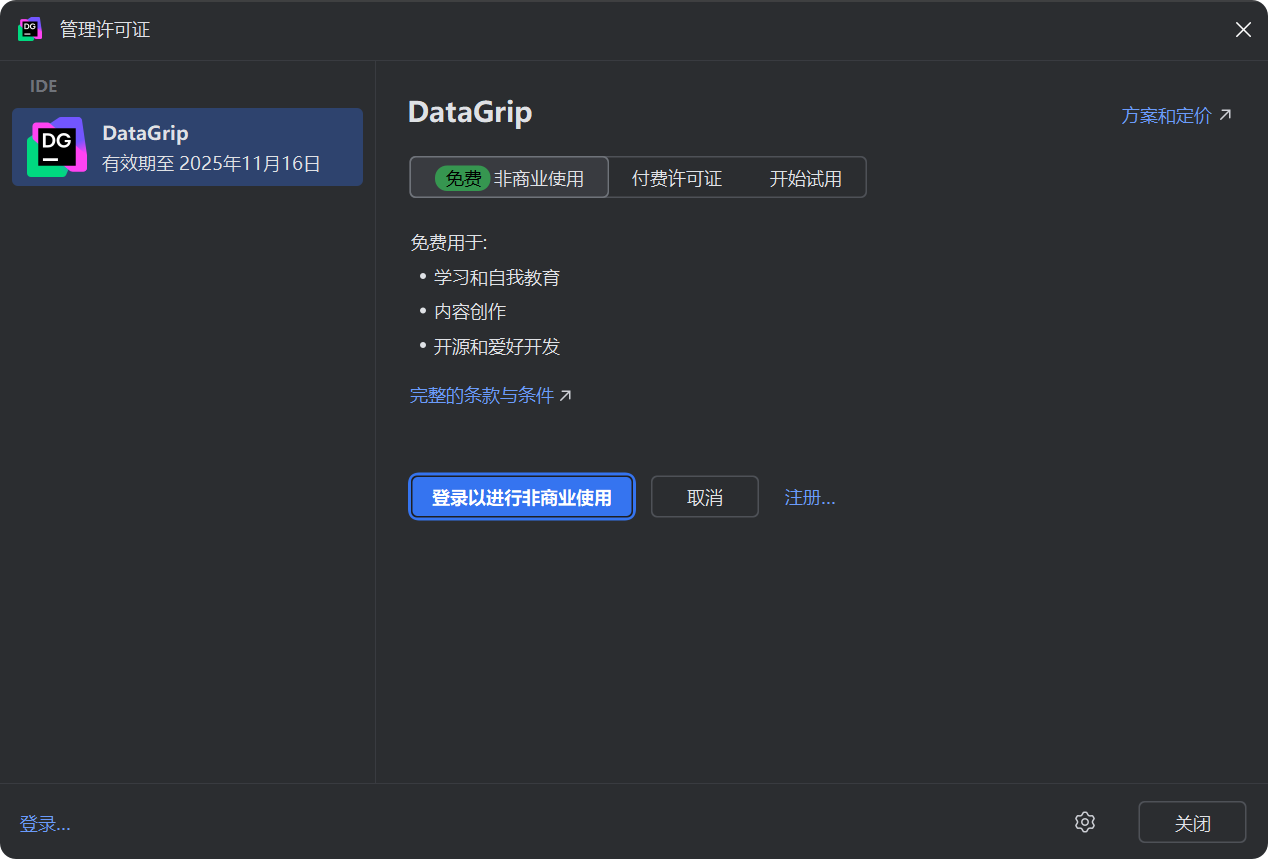The width and height of the screenshot is (1268, 859).
Task: Click the DataGrip heading in the right panel
Action: click(470, 112)
